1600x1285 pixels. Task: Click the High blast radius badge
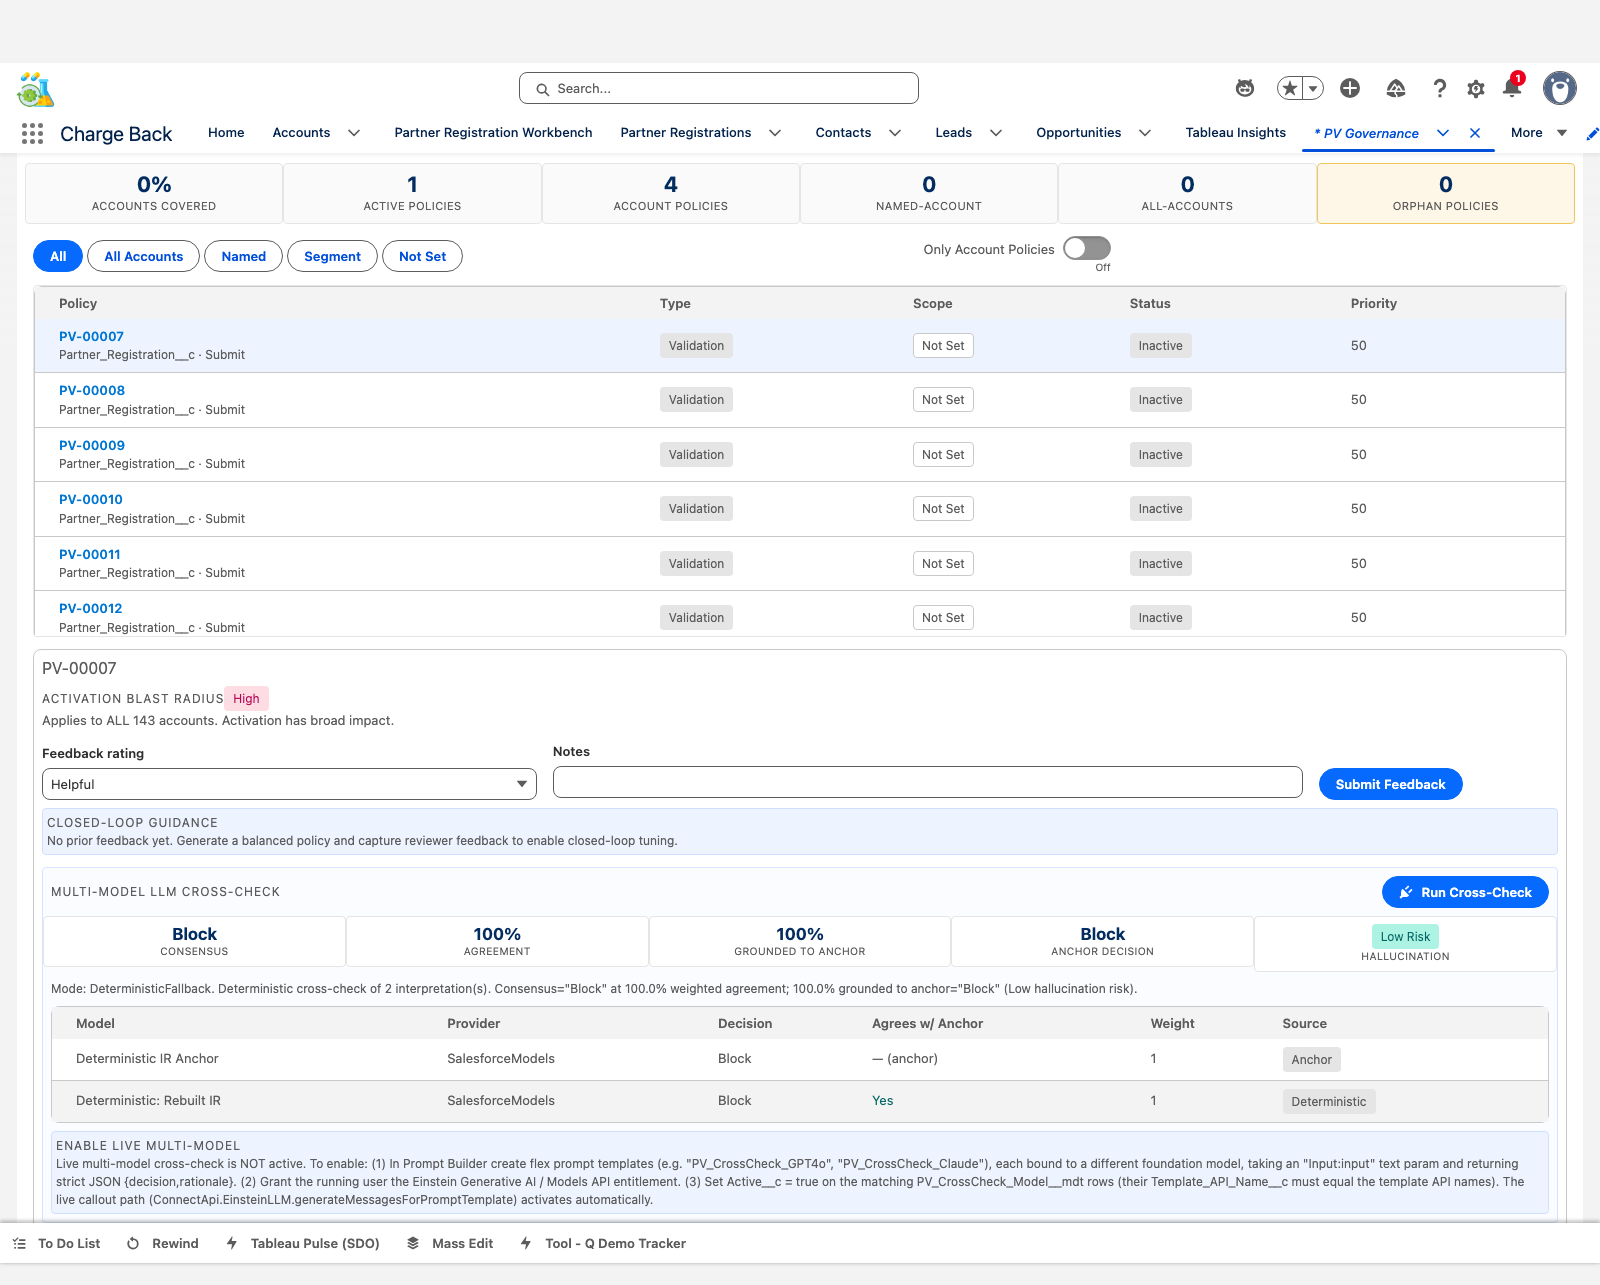tap(246, 699)
